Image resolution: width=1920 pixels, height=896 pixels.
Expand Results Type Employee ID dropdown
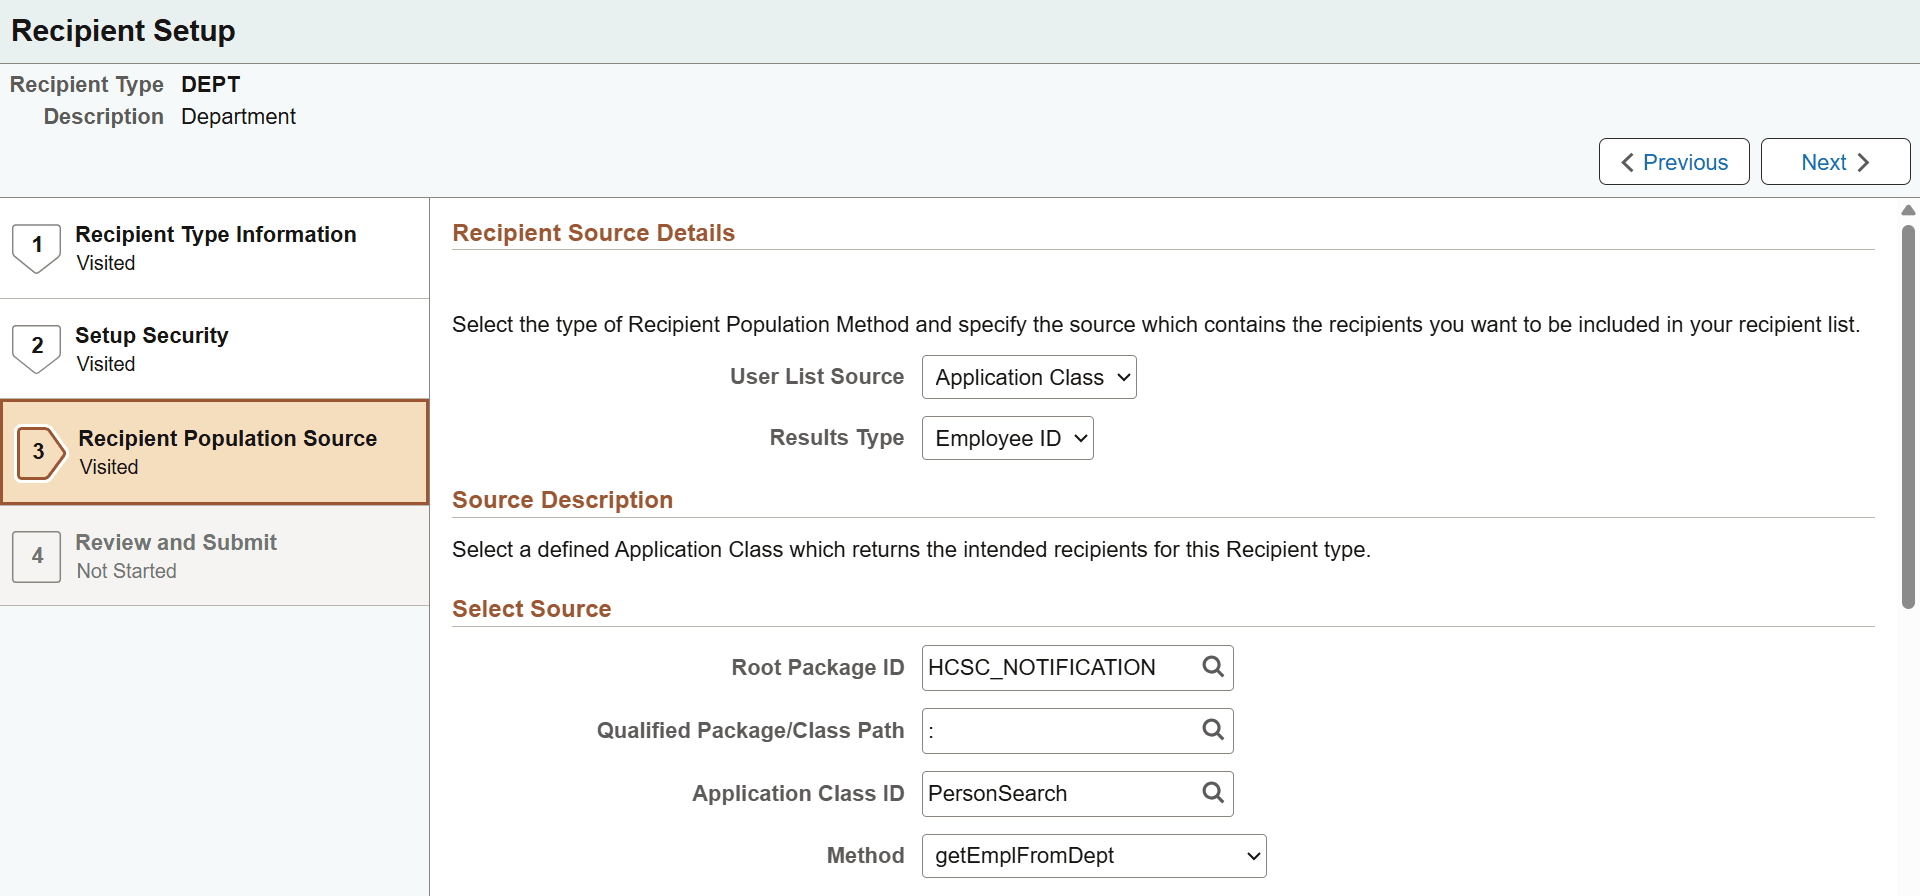[1007, 438]
